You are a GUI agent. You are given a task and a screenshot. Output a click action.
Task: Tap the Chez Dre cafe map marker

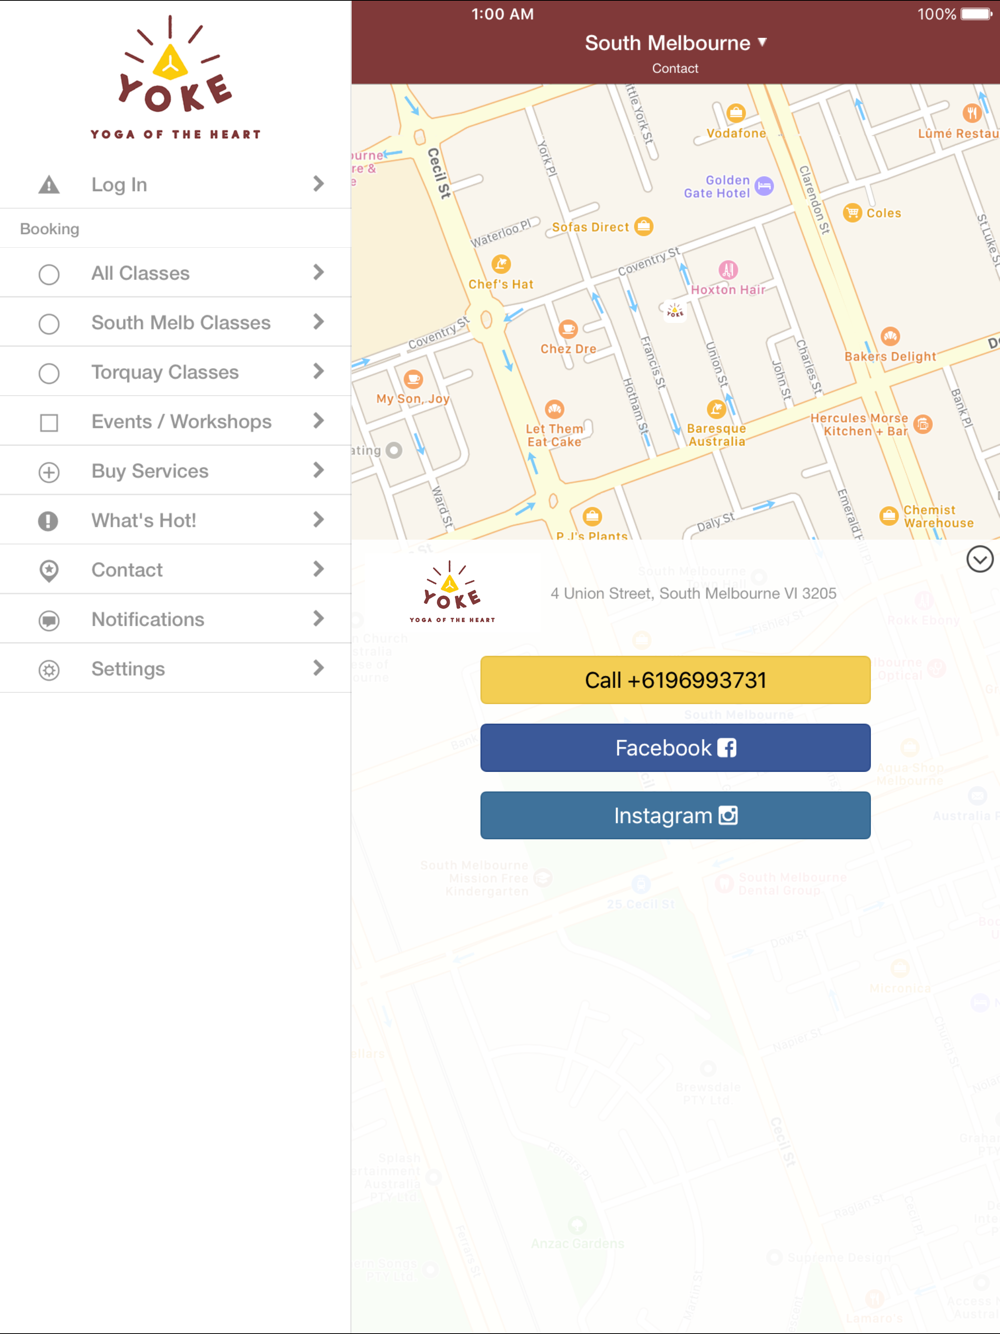pos(568,329)
